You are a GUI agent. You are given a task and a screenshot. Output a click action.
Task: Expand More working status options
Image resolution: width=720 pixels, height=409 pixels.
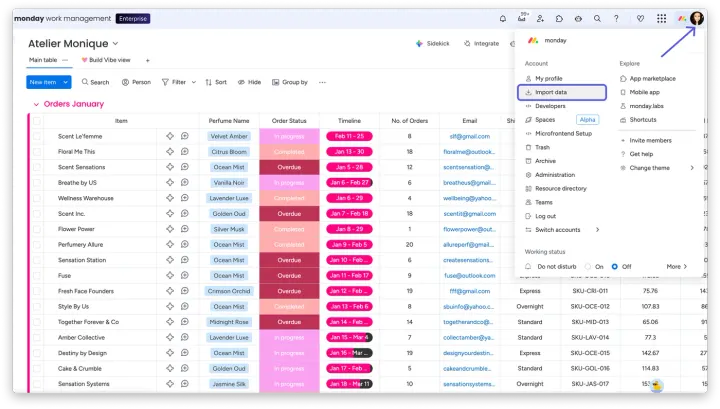pos(677,266)
